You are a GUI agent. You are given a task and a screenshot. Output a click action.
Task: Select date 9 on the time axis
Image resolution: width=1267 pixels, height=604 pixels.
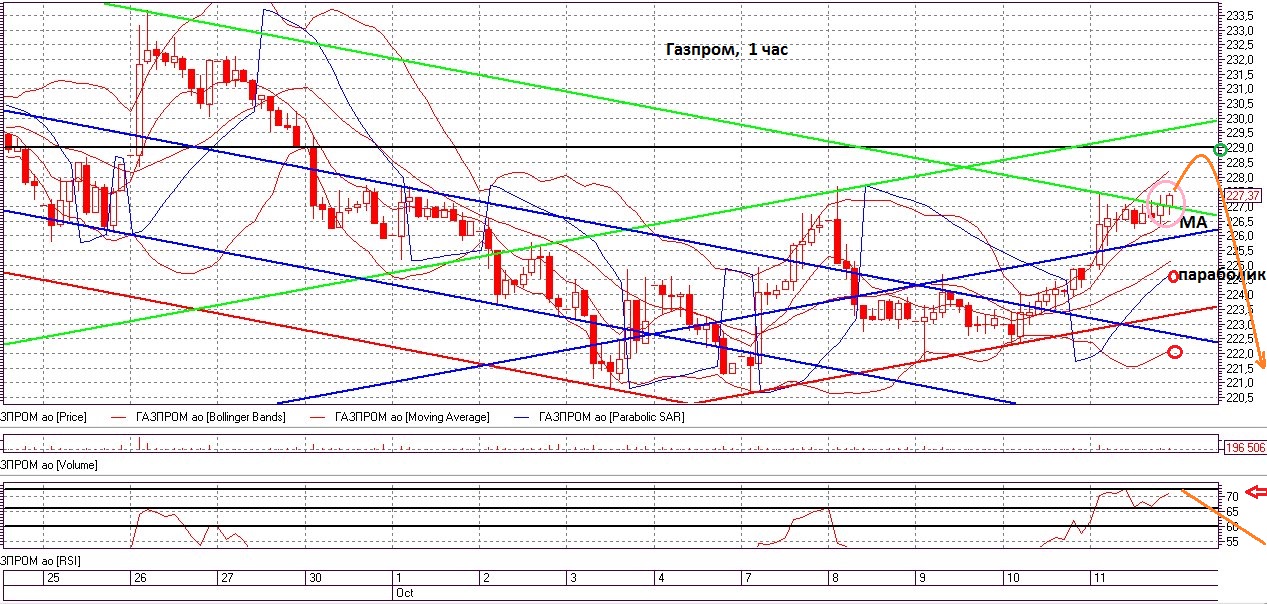click(921, 578)
